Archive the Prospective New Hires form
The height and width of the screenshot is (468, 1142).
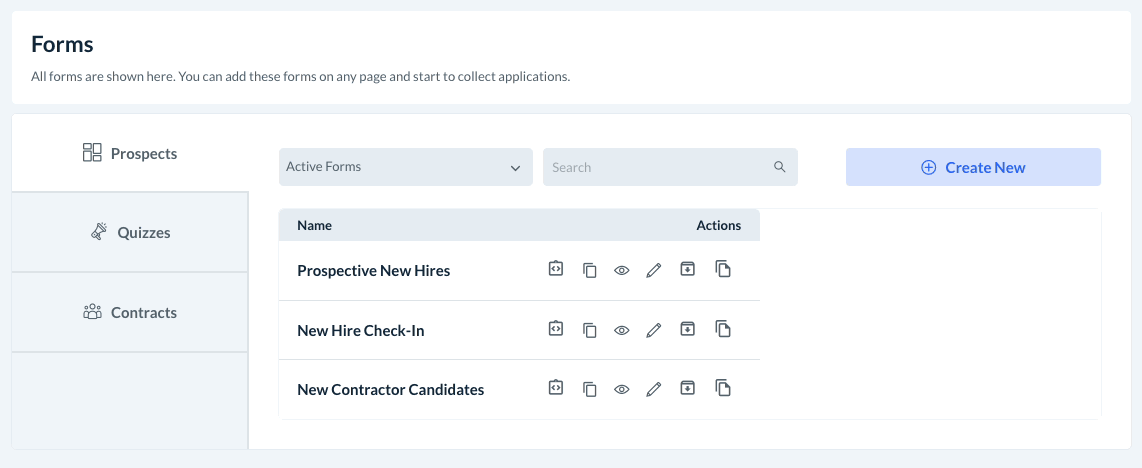coord(687,270)
